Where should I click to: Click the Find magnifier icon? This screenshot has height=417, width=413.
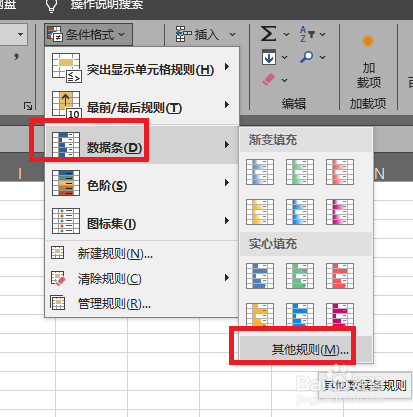click(x=307, y=57)
